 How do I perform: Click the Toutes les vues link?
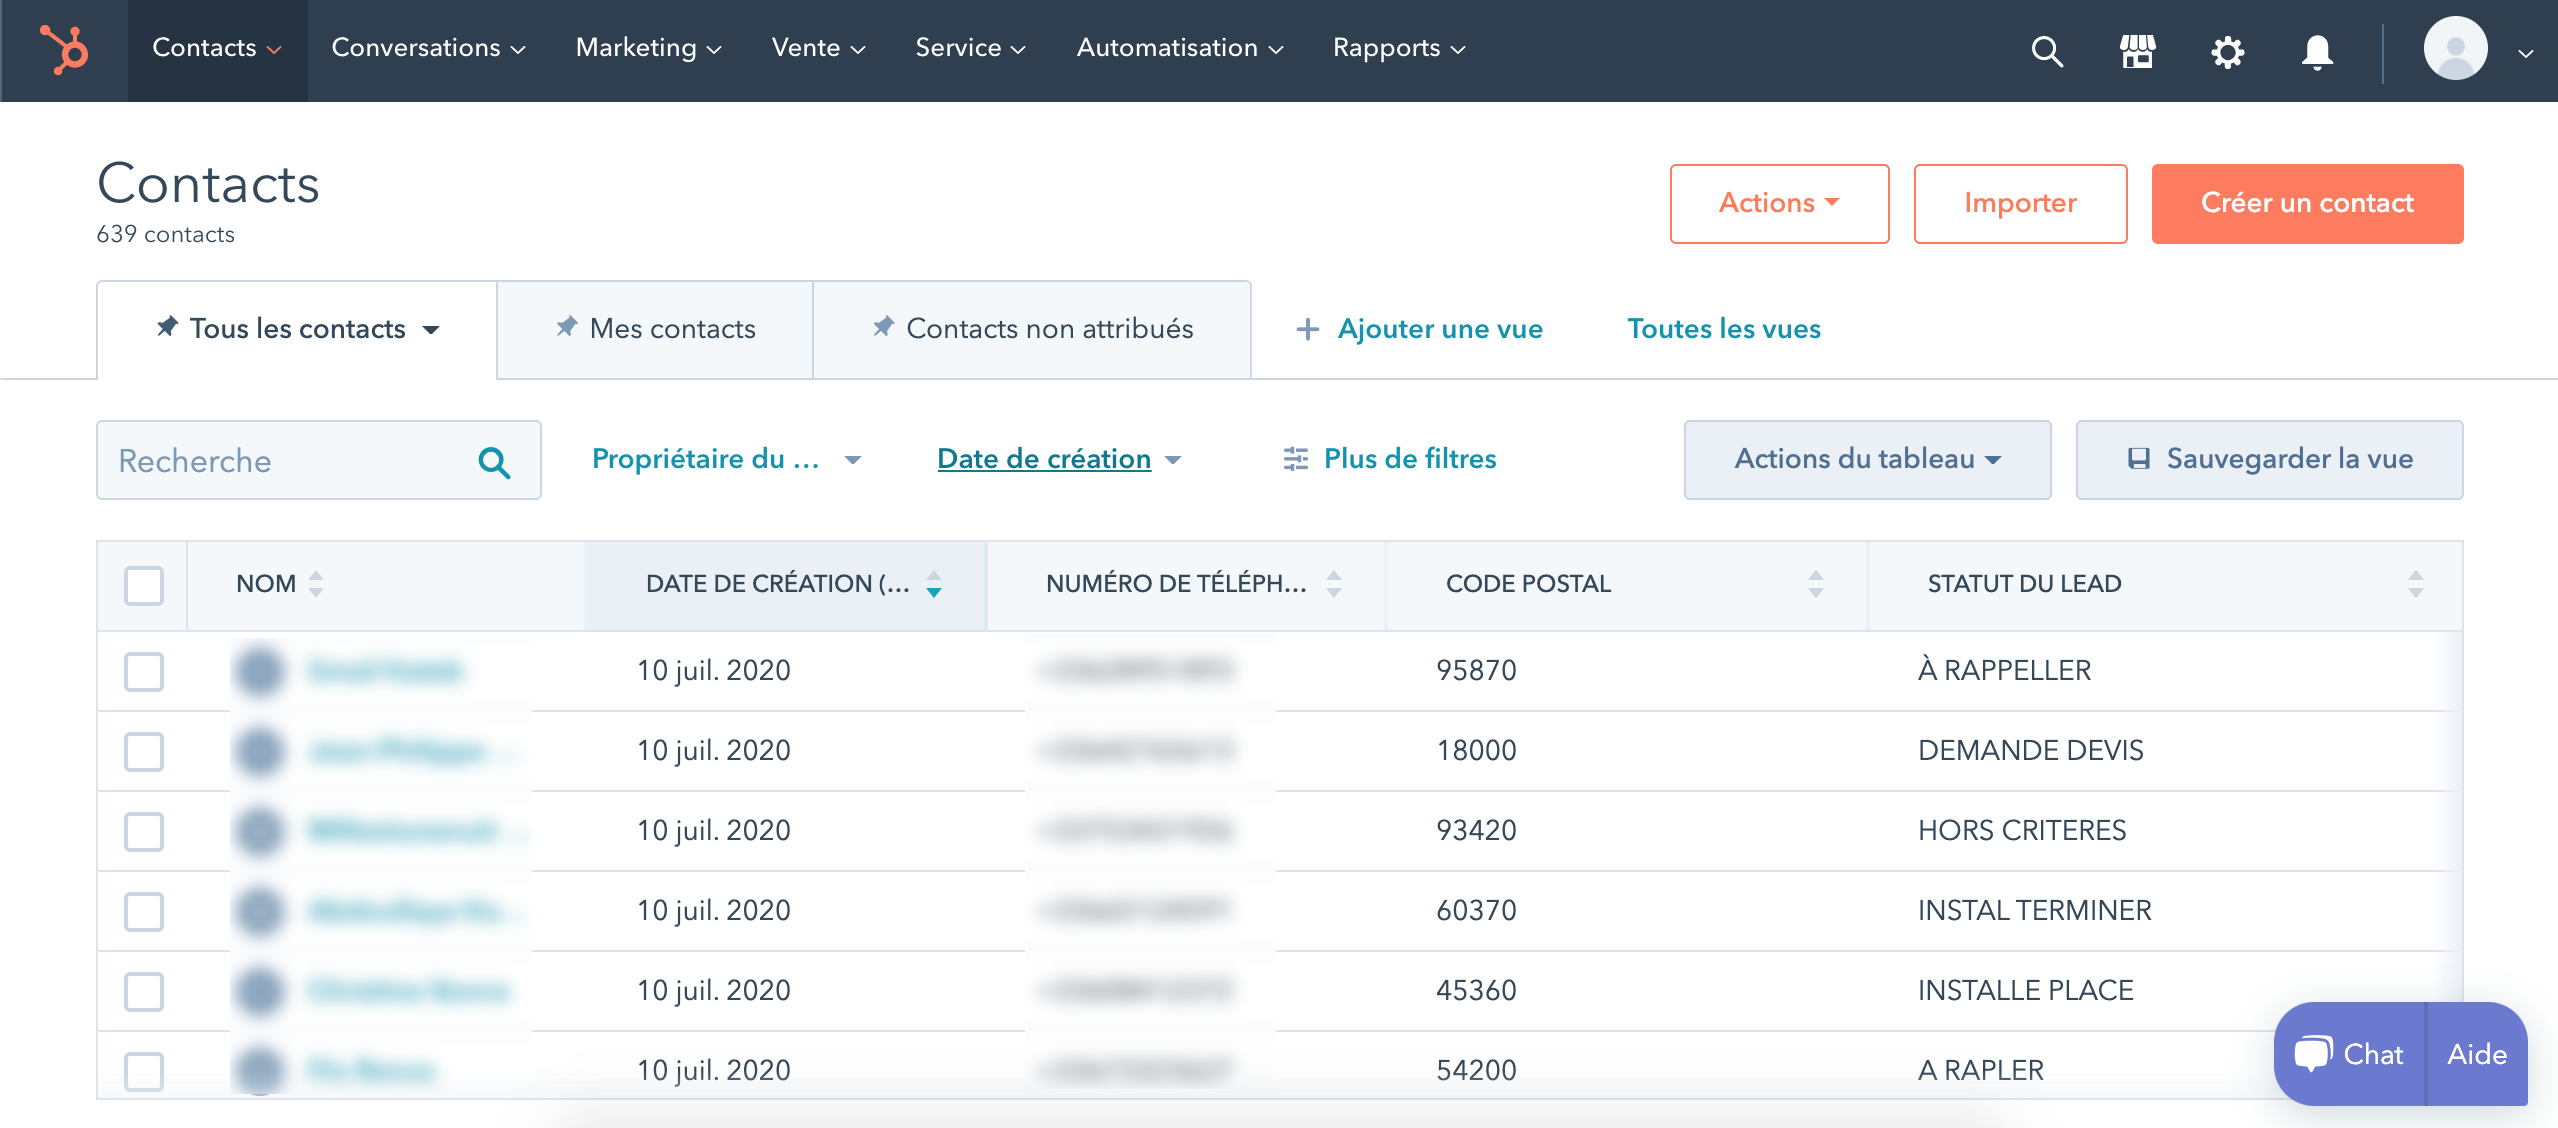click(x=1724, y=328)
